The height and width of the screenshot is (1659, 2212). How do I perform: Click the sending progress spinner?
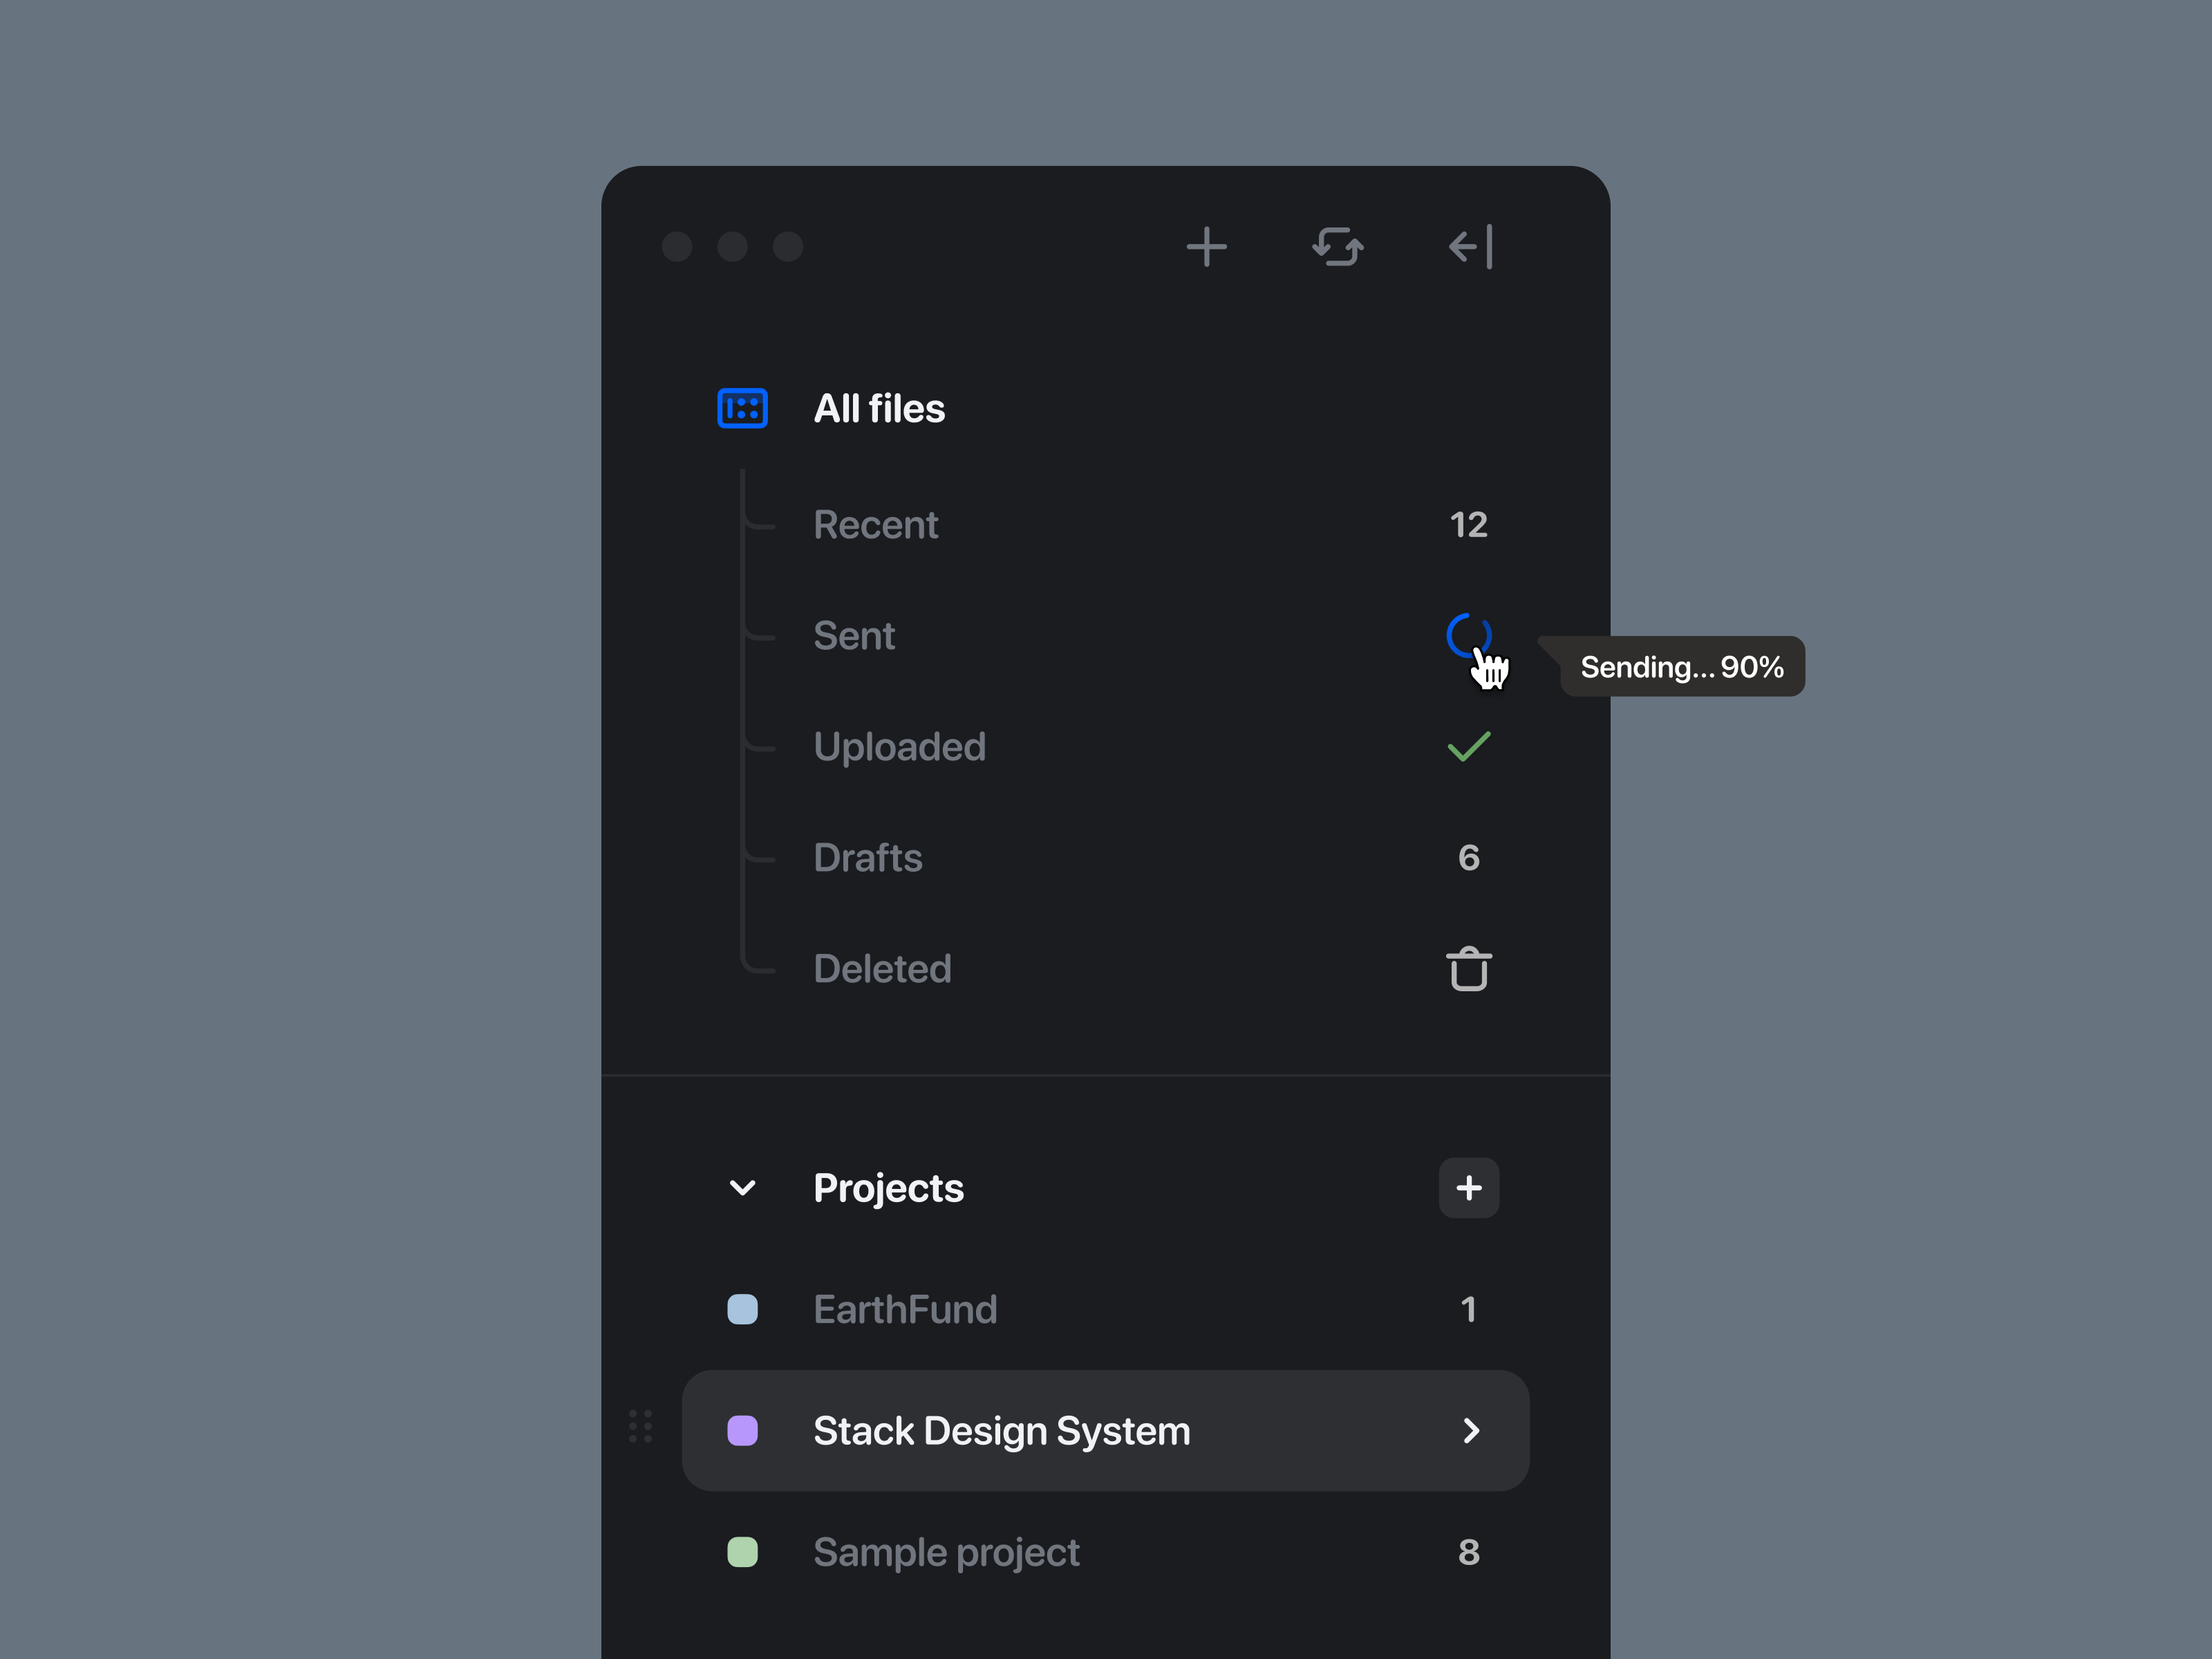[x=1468, y=635]
